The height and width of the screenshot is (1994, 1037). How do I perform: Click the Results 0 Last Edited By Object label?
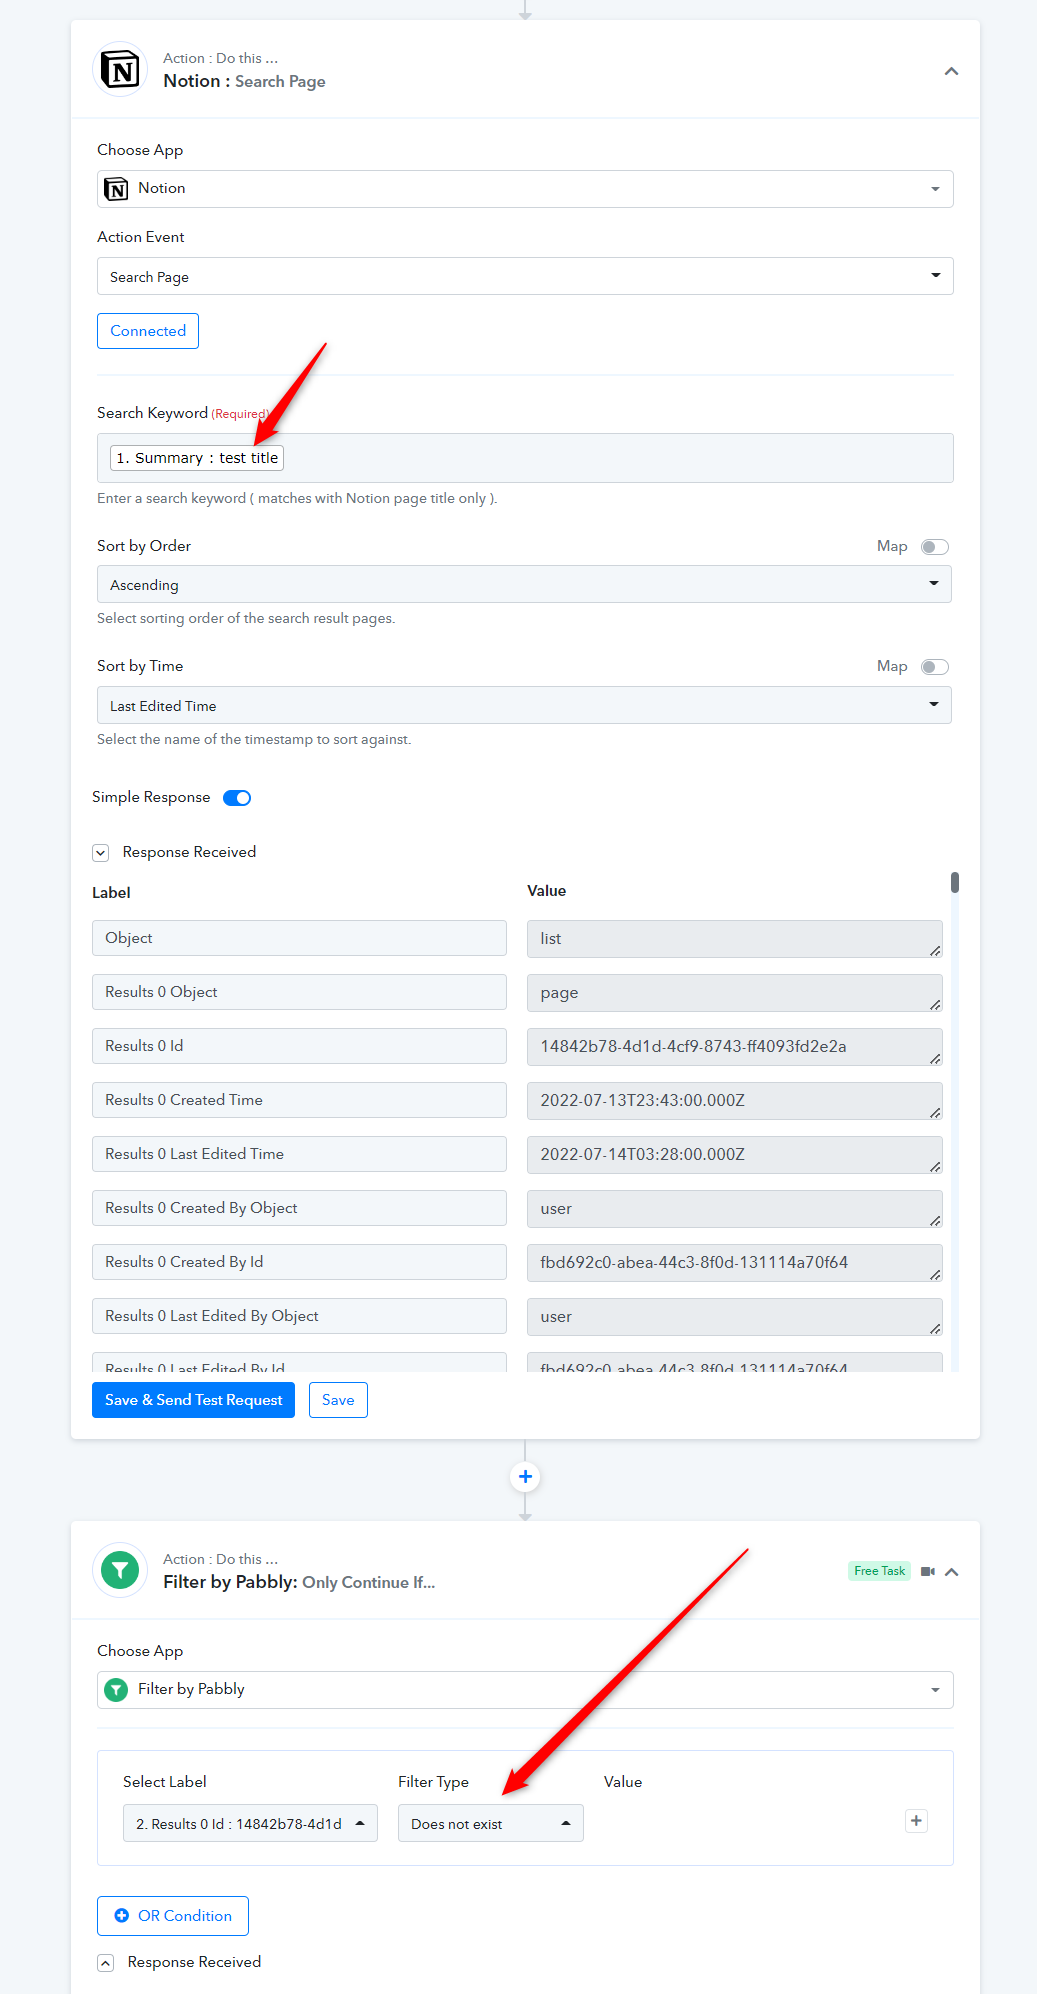(299, 1316)
